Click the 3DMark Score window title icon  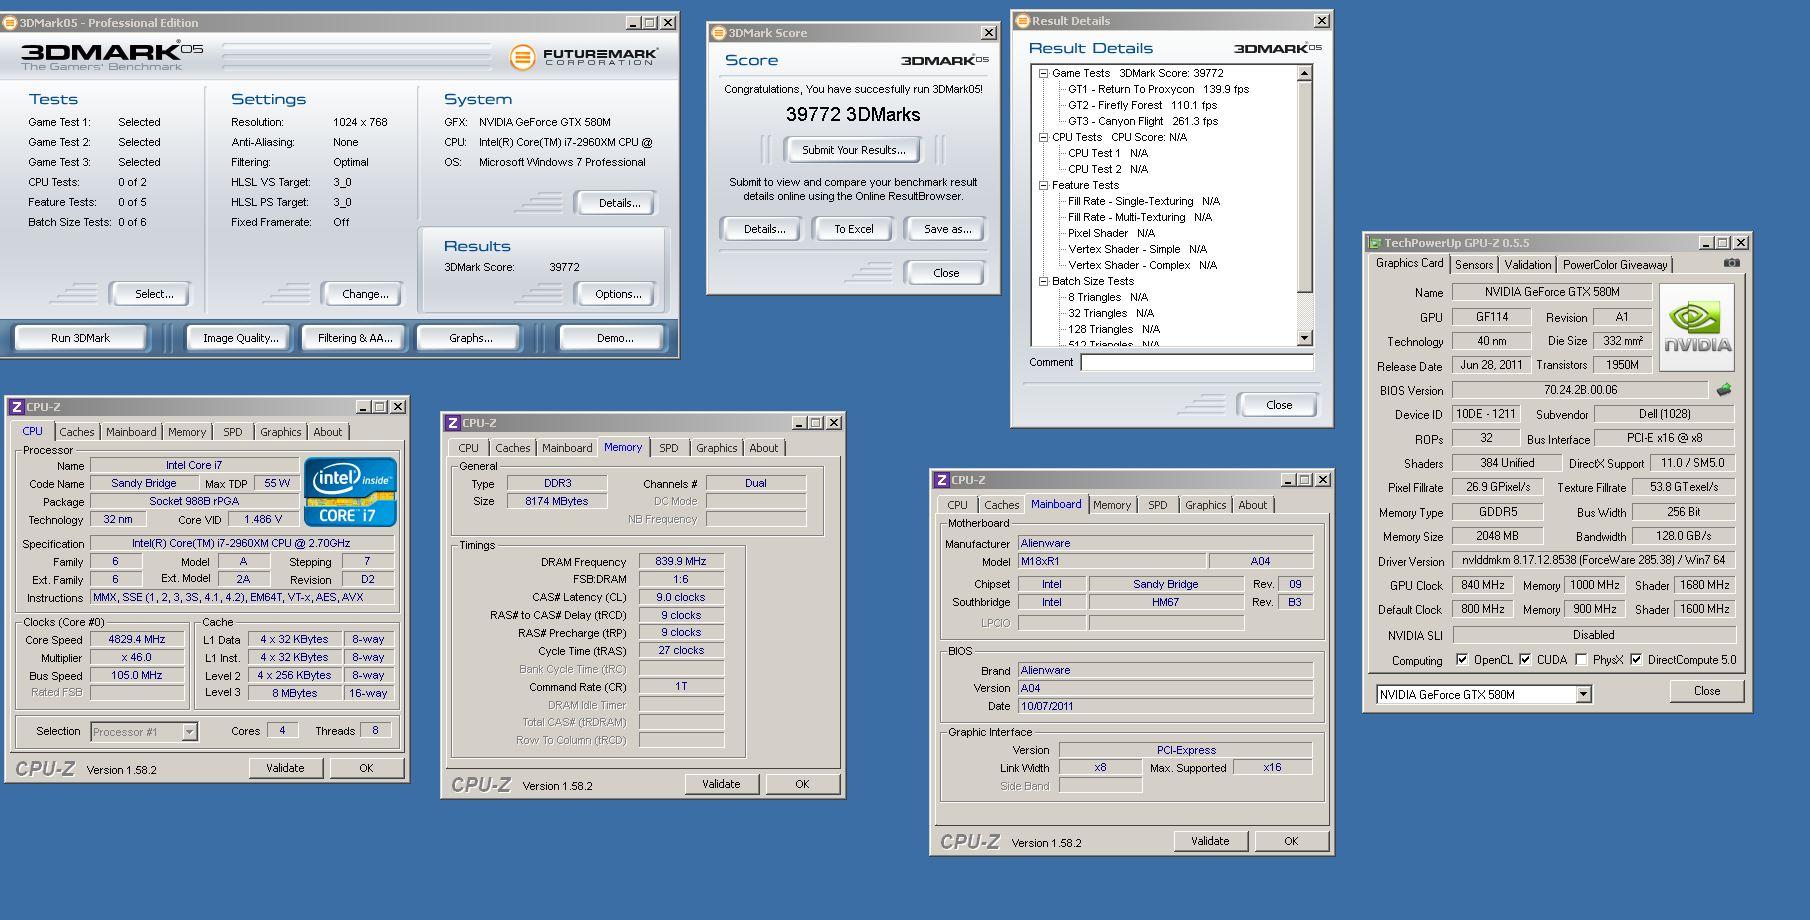718,33
